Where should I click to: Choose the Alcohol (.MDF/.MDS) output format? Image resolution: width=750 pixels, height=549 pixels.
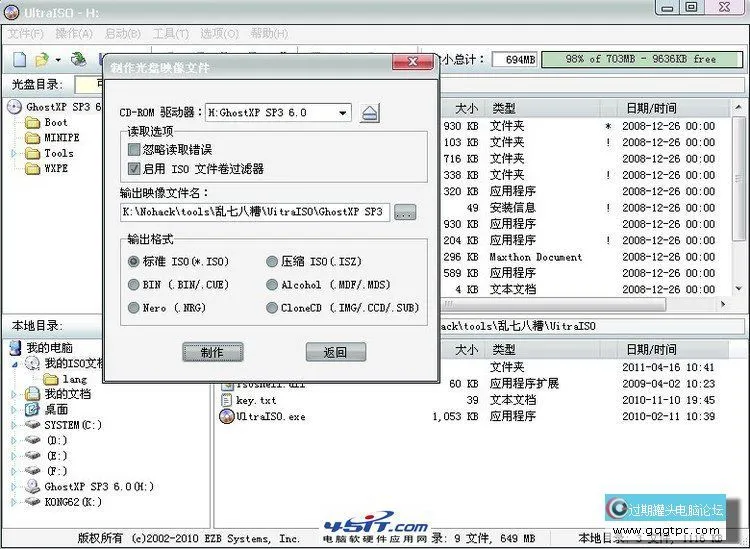pyautogui.click(x=272, y=285)
